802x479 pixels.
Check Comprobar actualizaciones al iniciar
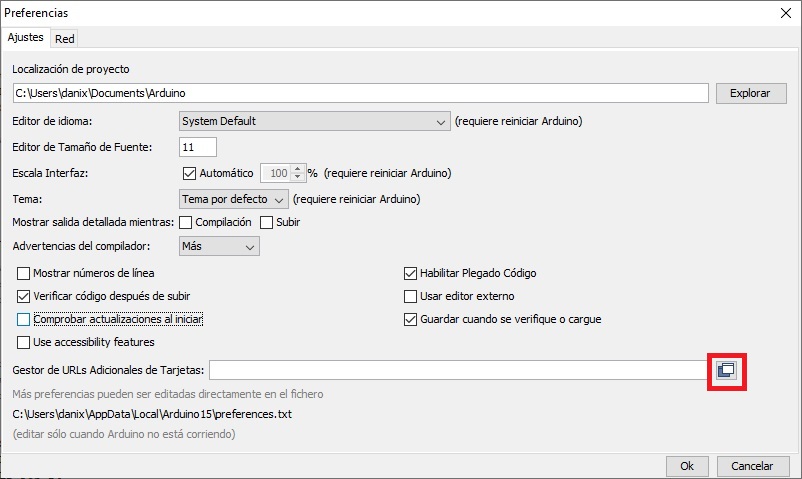click(24, 319)
